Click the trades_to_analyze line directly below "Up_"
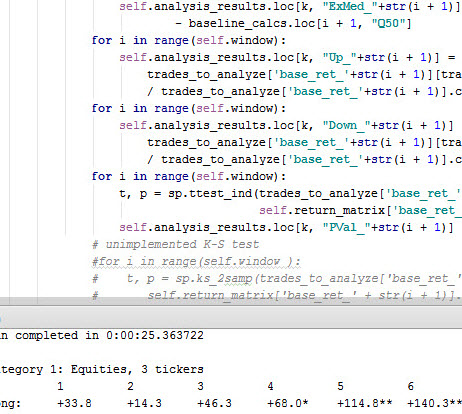 304,75
